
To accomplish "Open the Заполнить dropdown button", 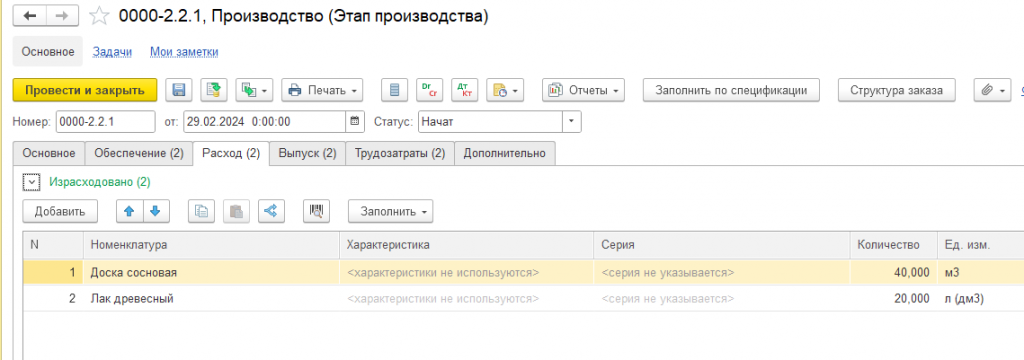I will (390, 211).
